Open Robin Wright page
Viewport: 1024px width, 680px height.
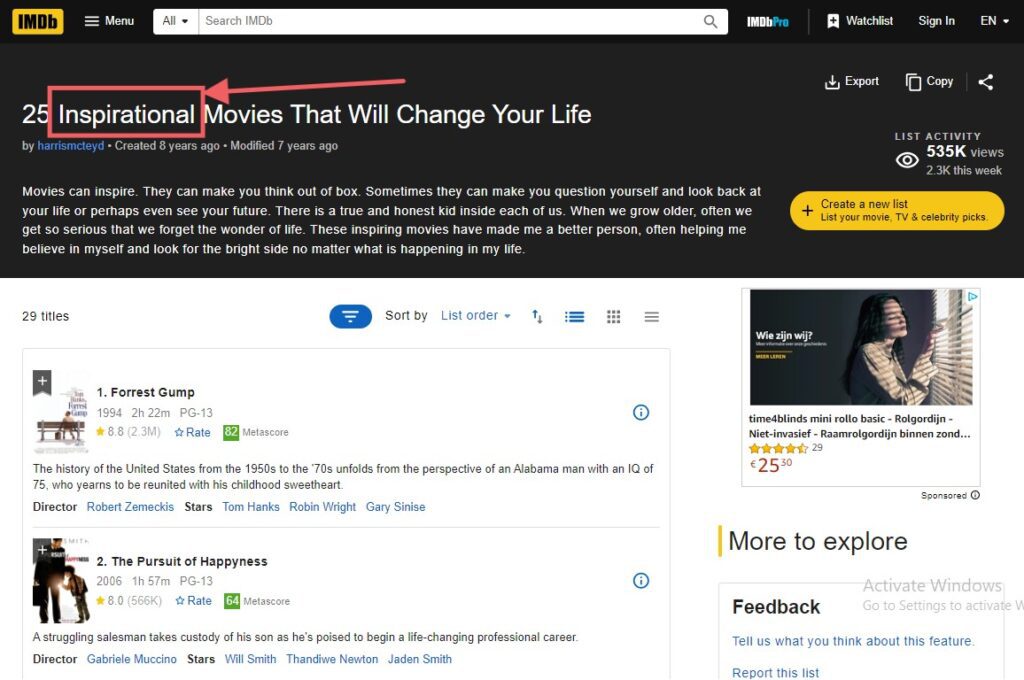click(323, 507)
